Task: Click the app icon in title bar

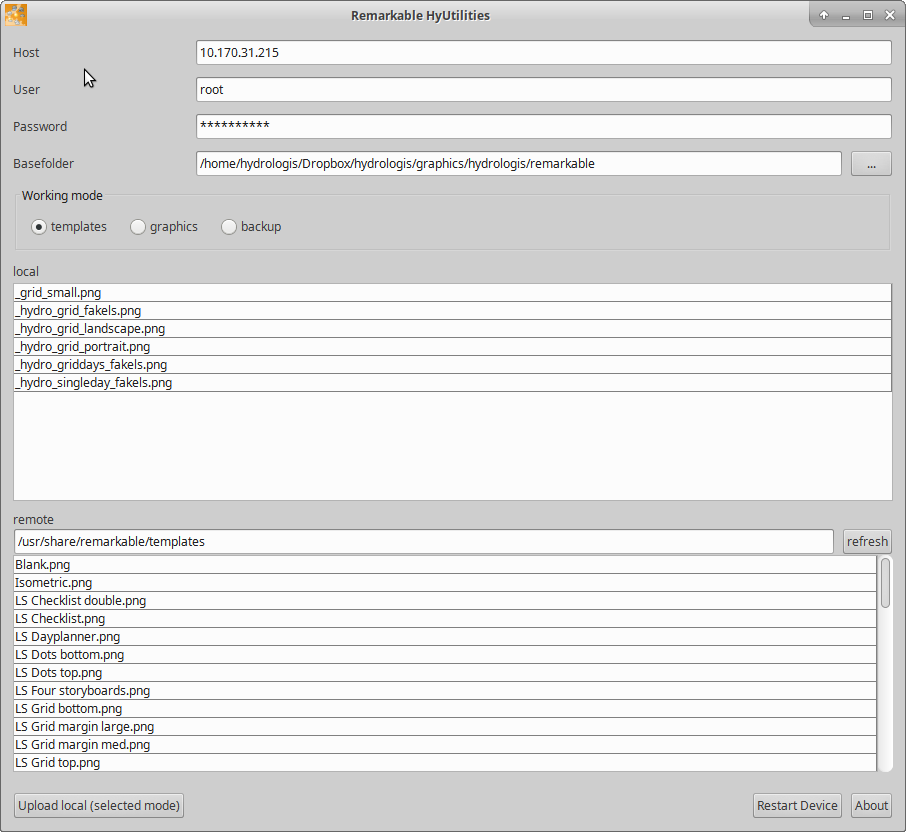Action: (x=16, y=15)
